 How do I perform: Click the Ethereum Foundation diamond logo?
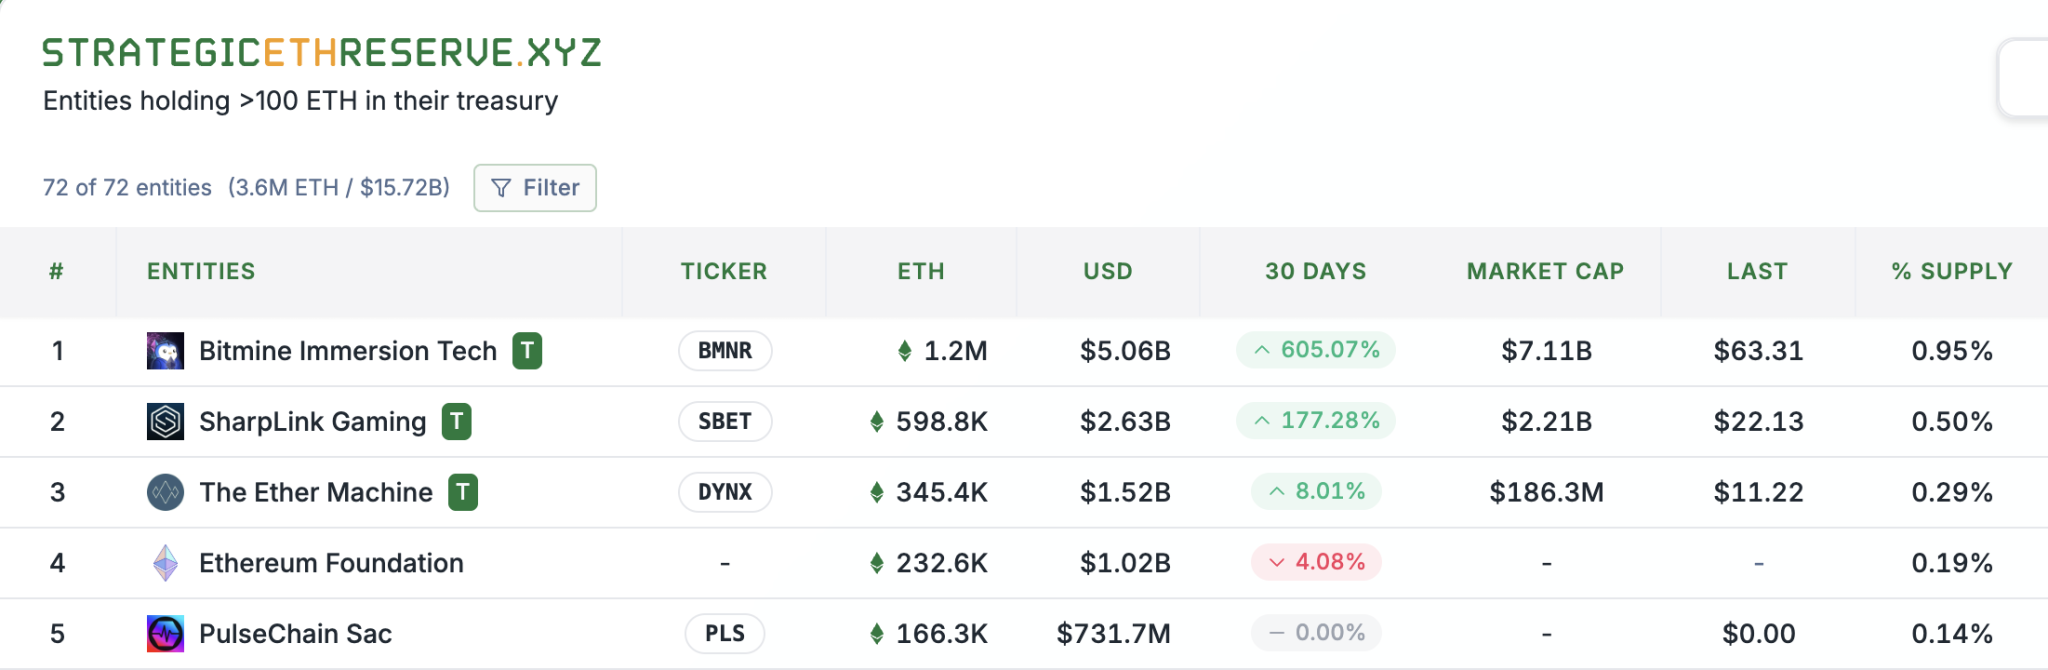click(166, 563)
